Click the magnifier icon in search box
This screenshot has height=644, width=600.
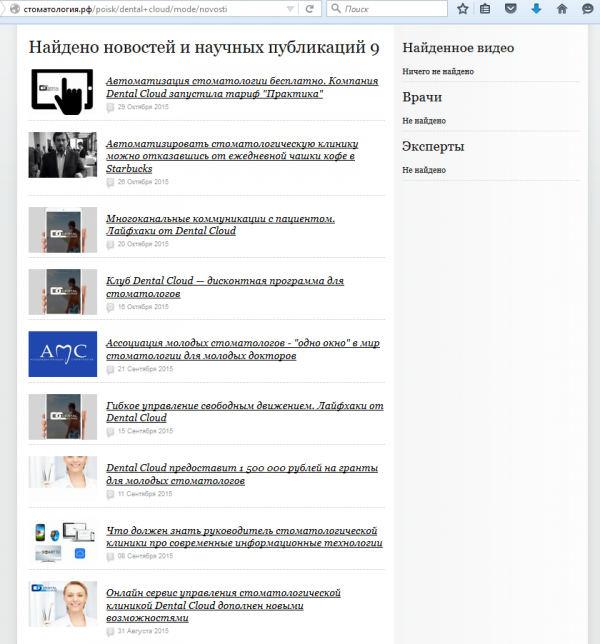[336, 9]
